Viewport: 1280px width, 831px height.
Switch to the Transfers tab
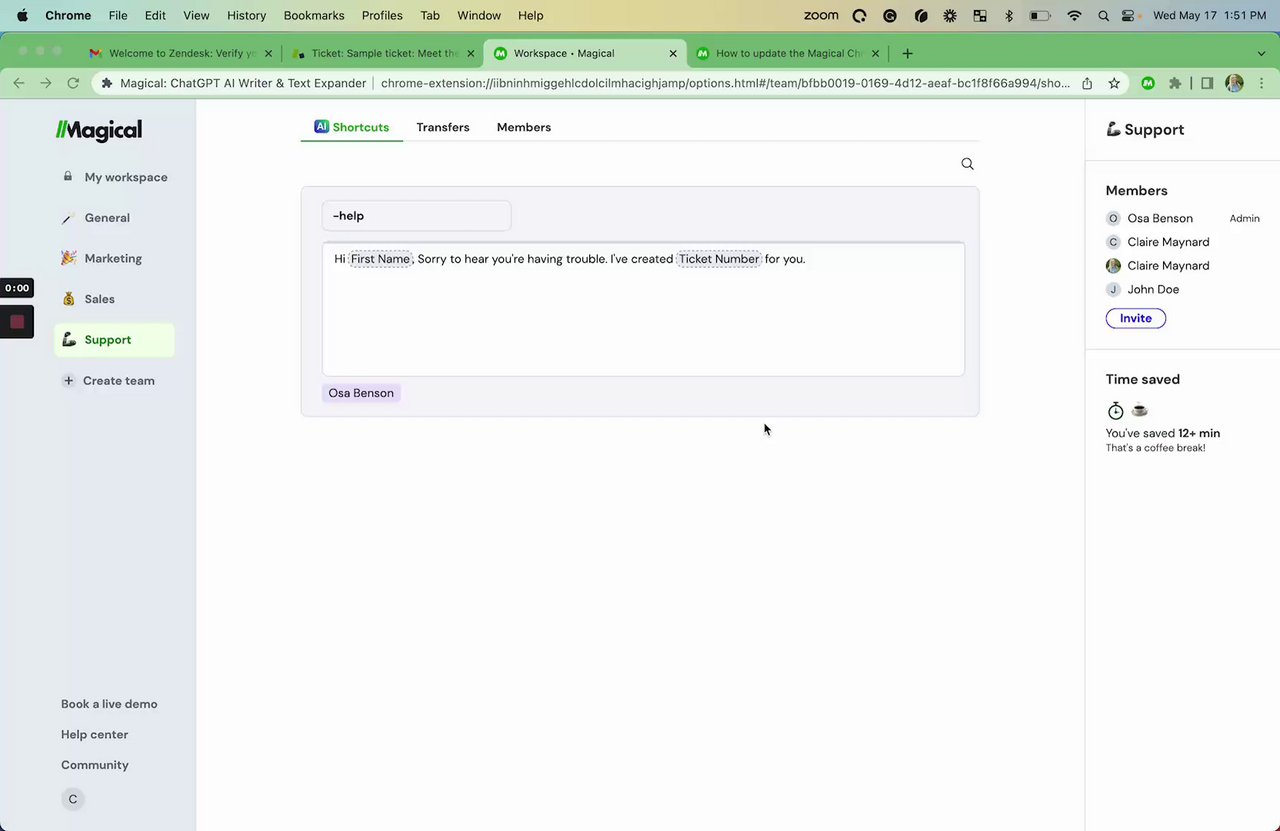(x=443, y=127)
